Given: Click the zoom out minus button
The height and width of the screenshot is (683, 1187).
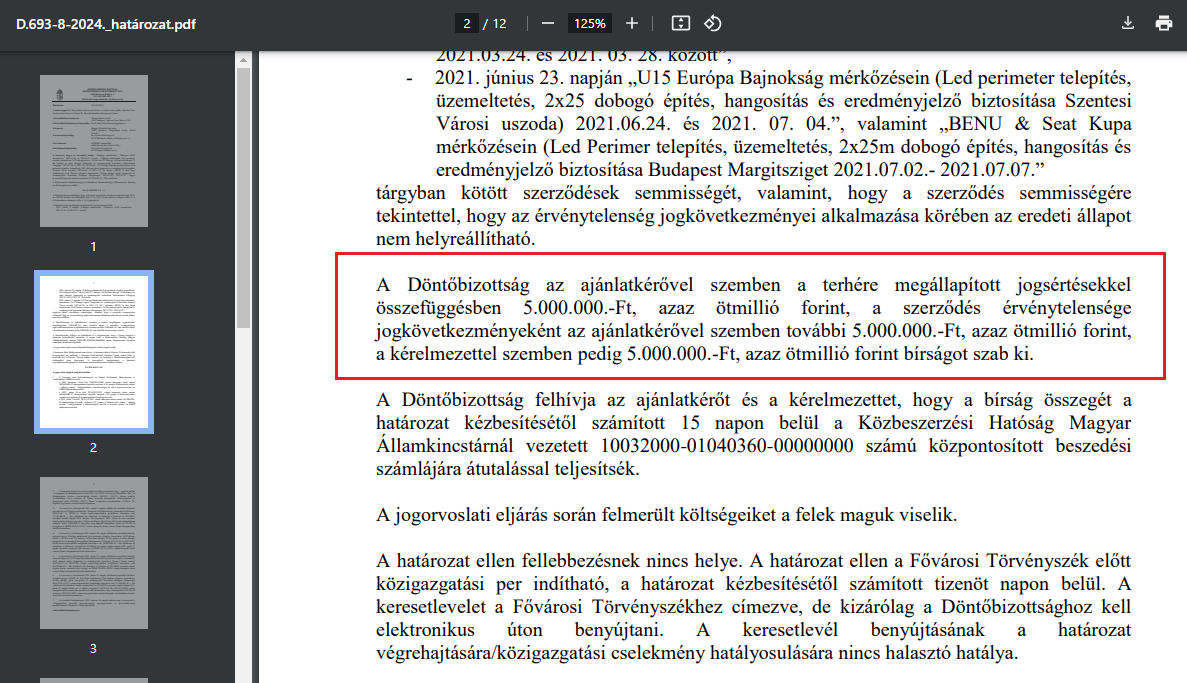Looking at the screenshot, I should pos(547,23).
